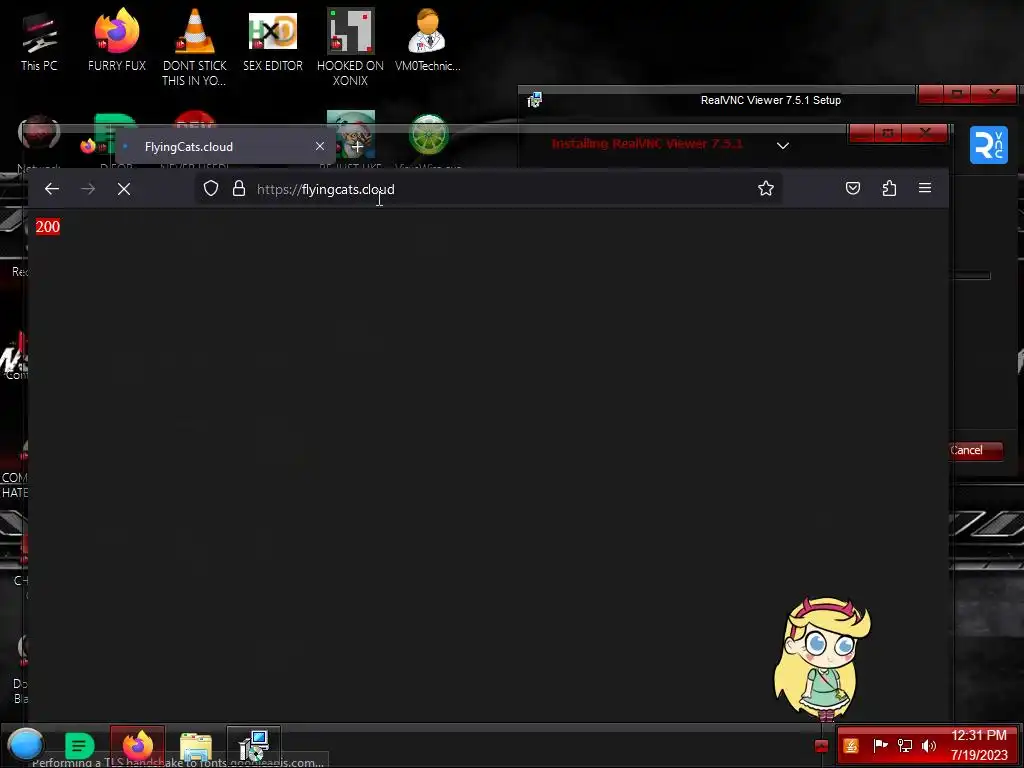The width and height of the screenshot is (1024, 768).
Task: Open the volume speaker tray icon
Action: pos(929,746)
